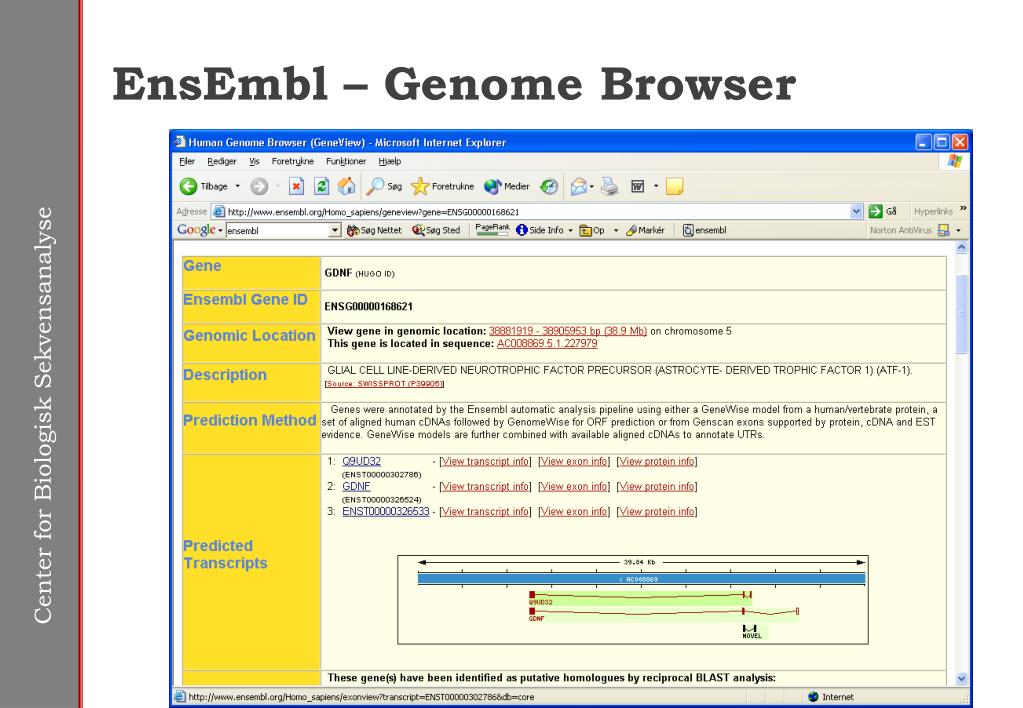The width and height of the screenshot is (1023, 708).
Task: Expand Hyperlinks toolbar chevron
Action: [x=963, y=209]
